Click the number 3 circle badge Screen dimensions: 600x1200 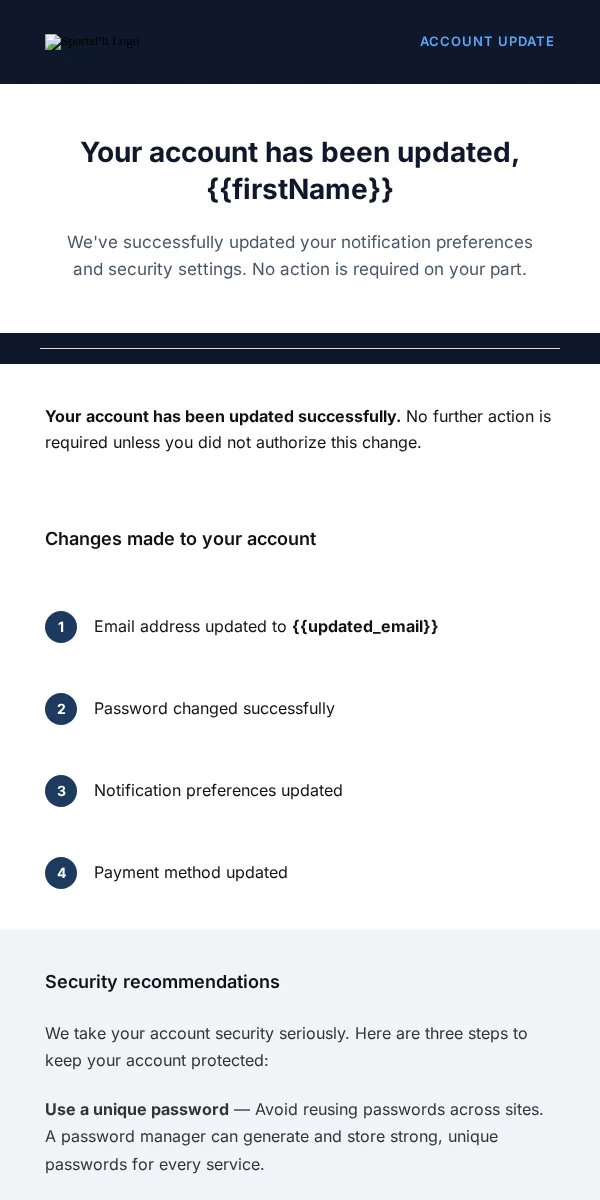[61, 791]
